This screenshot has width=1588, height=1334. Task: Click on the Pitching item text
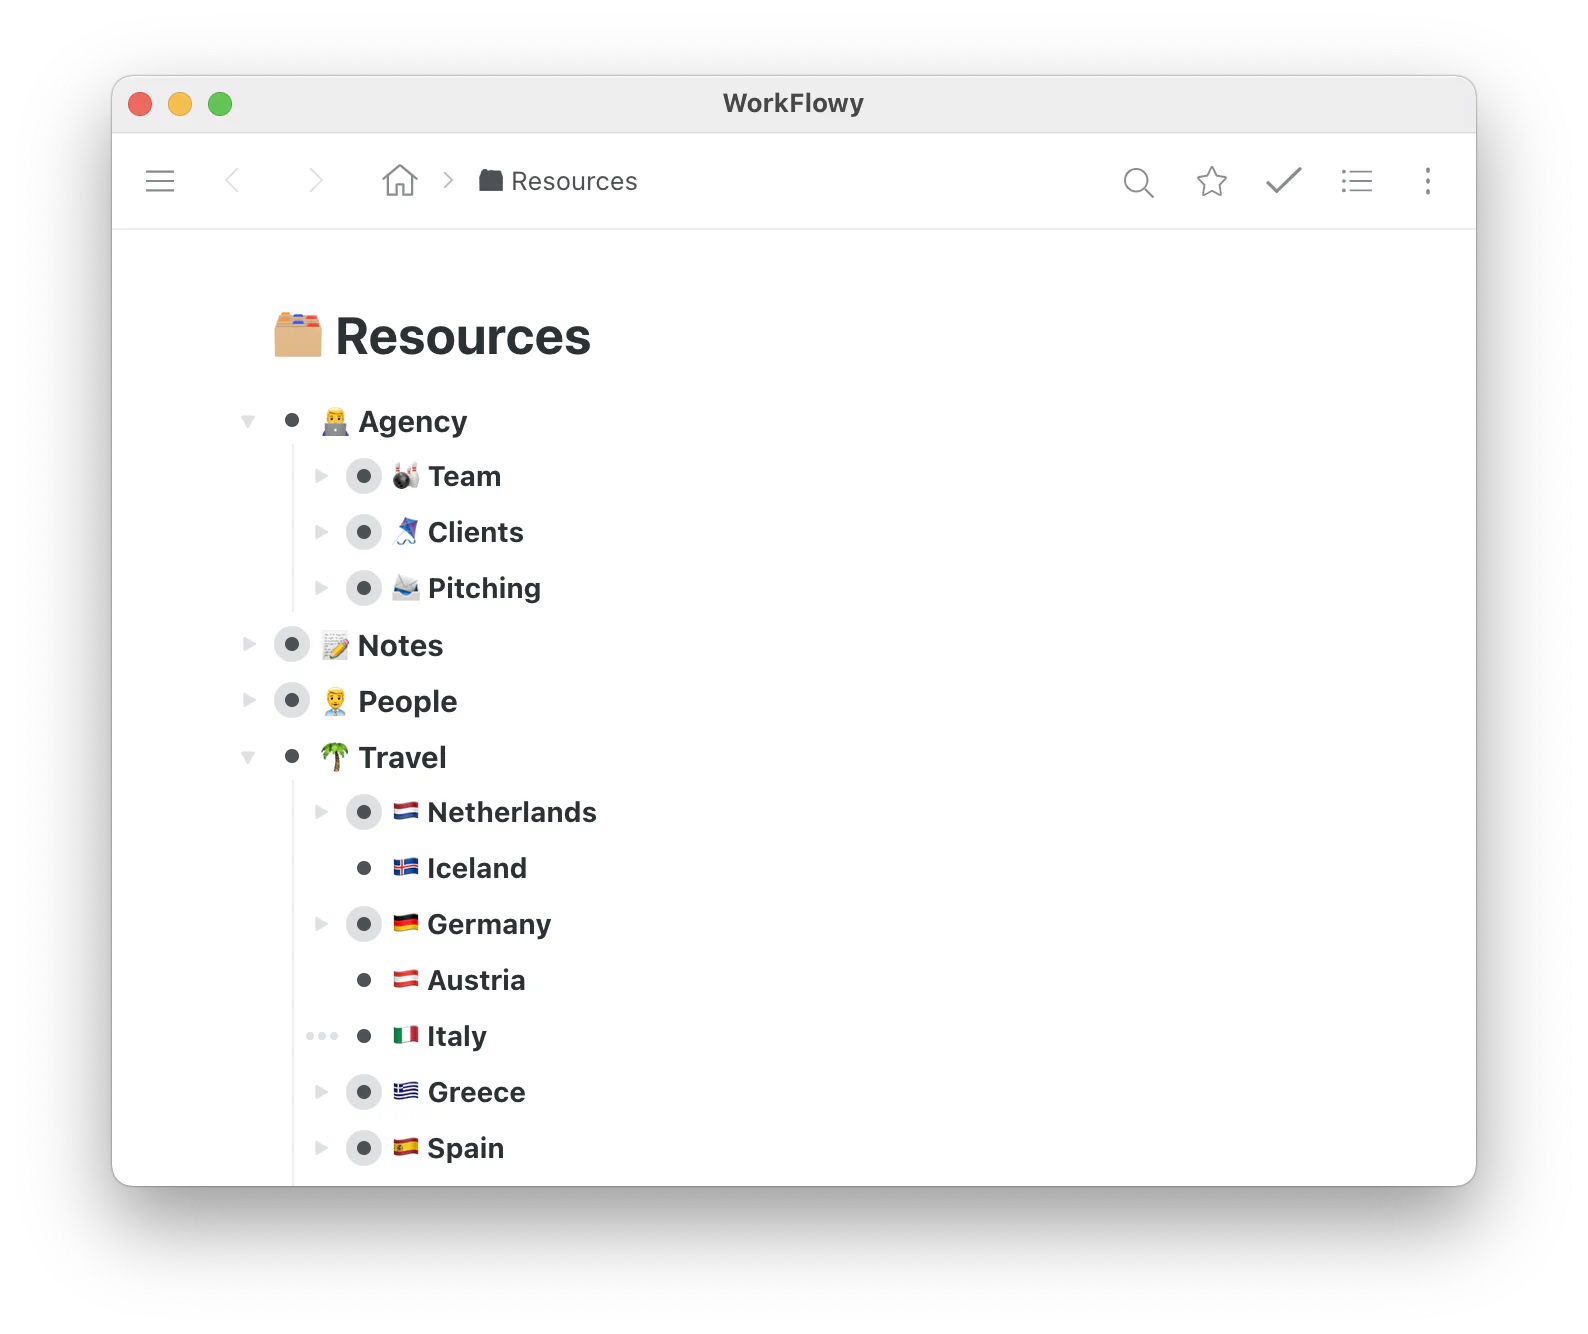pyautogui.click(x=484, y=588)
